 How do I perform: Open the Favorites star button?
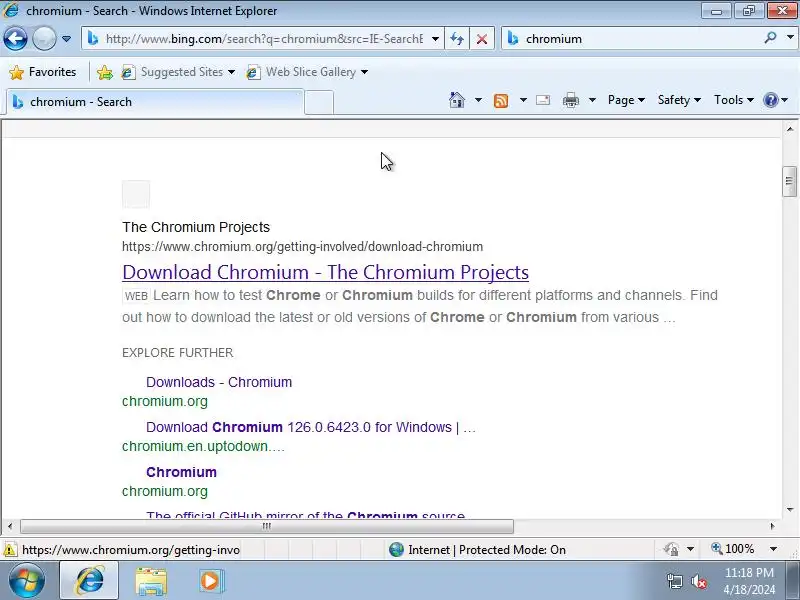tap(43, 72)
